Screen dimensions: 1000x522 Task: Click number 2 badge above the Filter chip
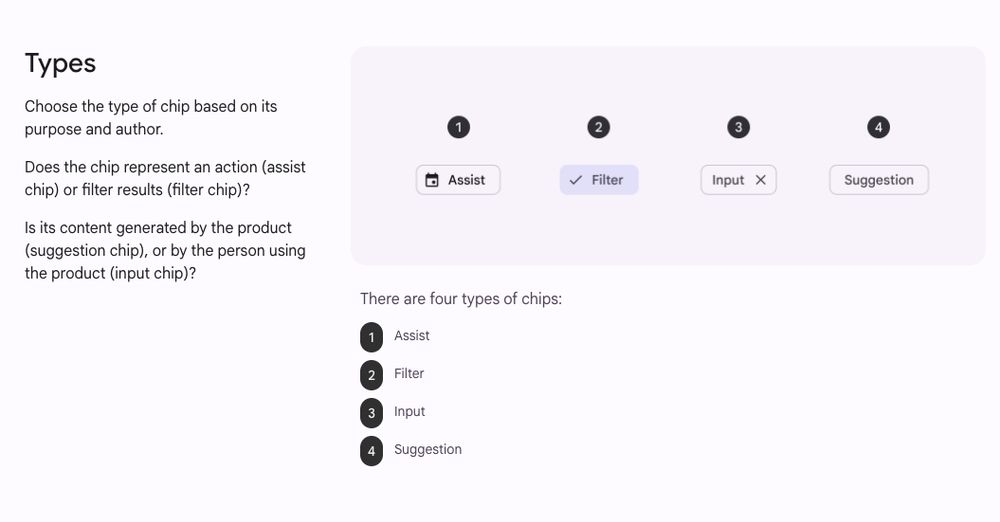[x=598, y=127]
